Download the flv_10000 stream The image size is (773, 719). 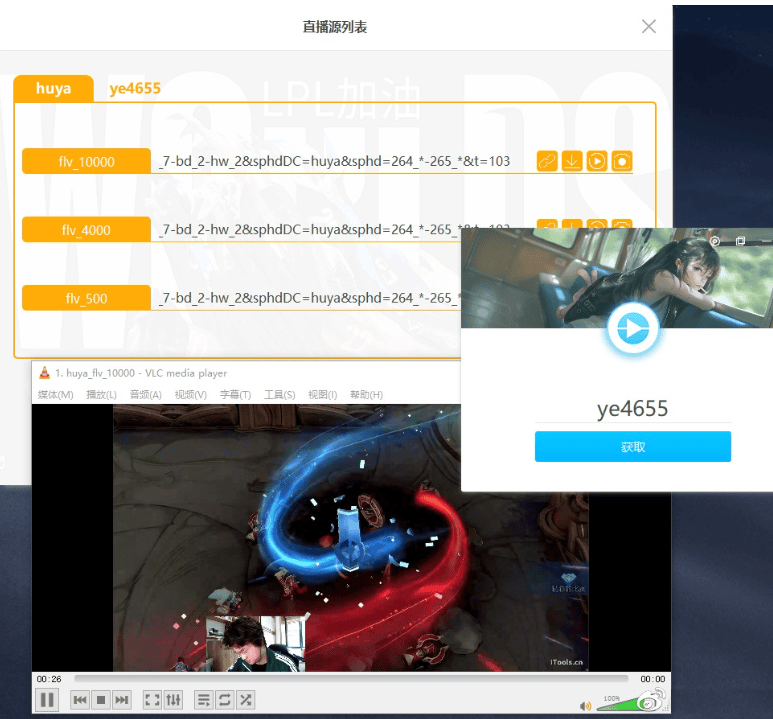point(572,161)
